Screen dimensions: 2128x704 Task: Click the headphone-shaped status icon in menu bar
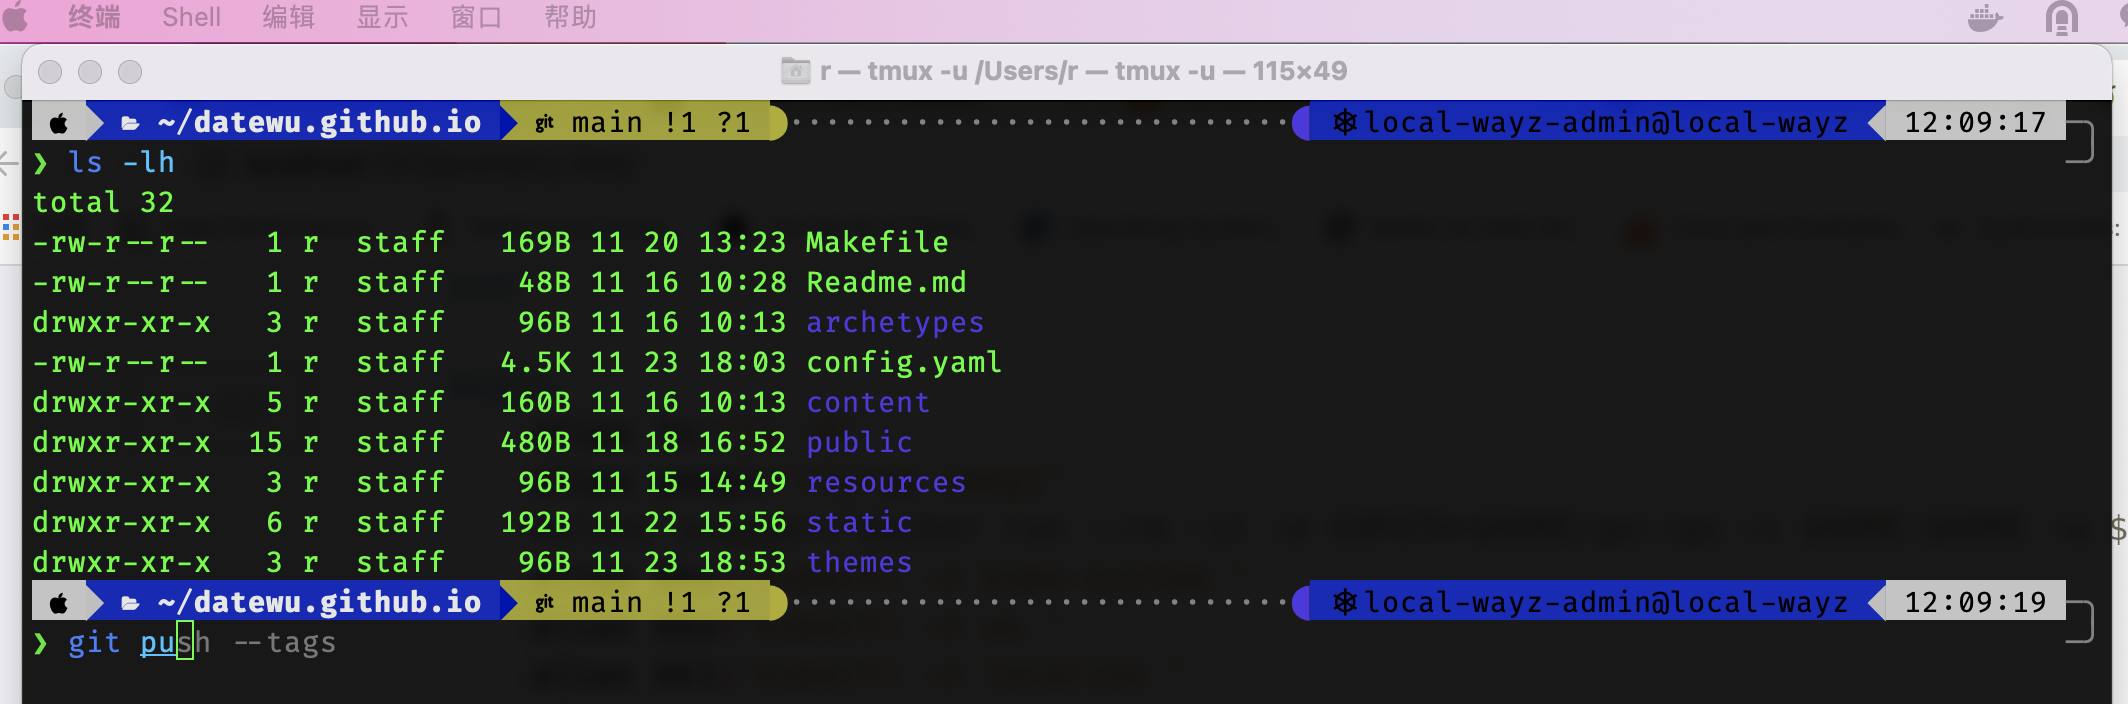2061,18
